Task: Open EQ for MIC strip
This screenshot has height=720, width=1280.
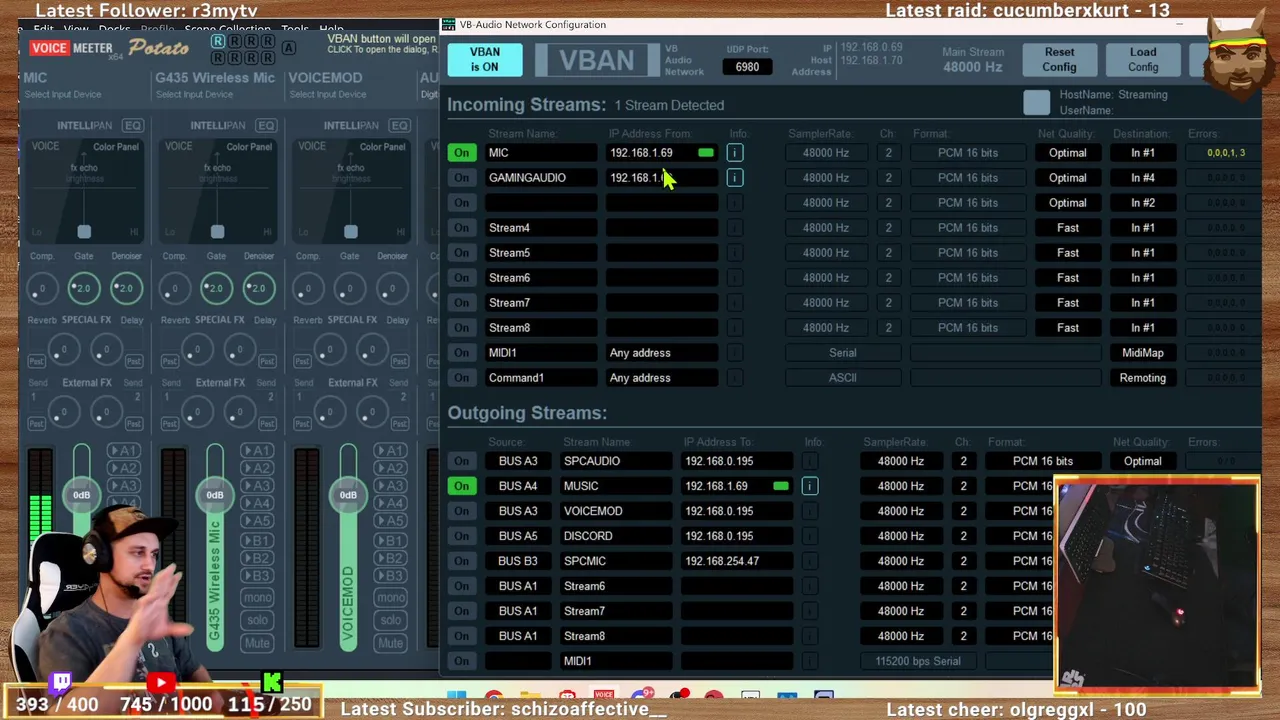Action: [x=132, y=125]
